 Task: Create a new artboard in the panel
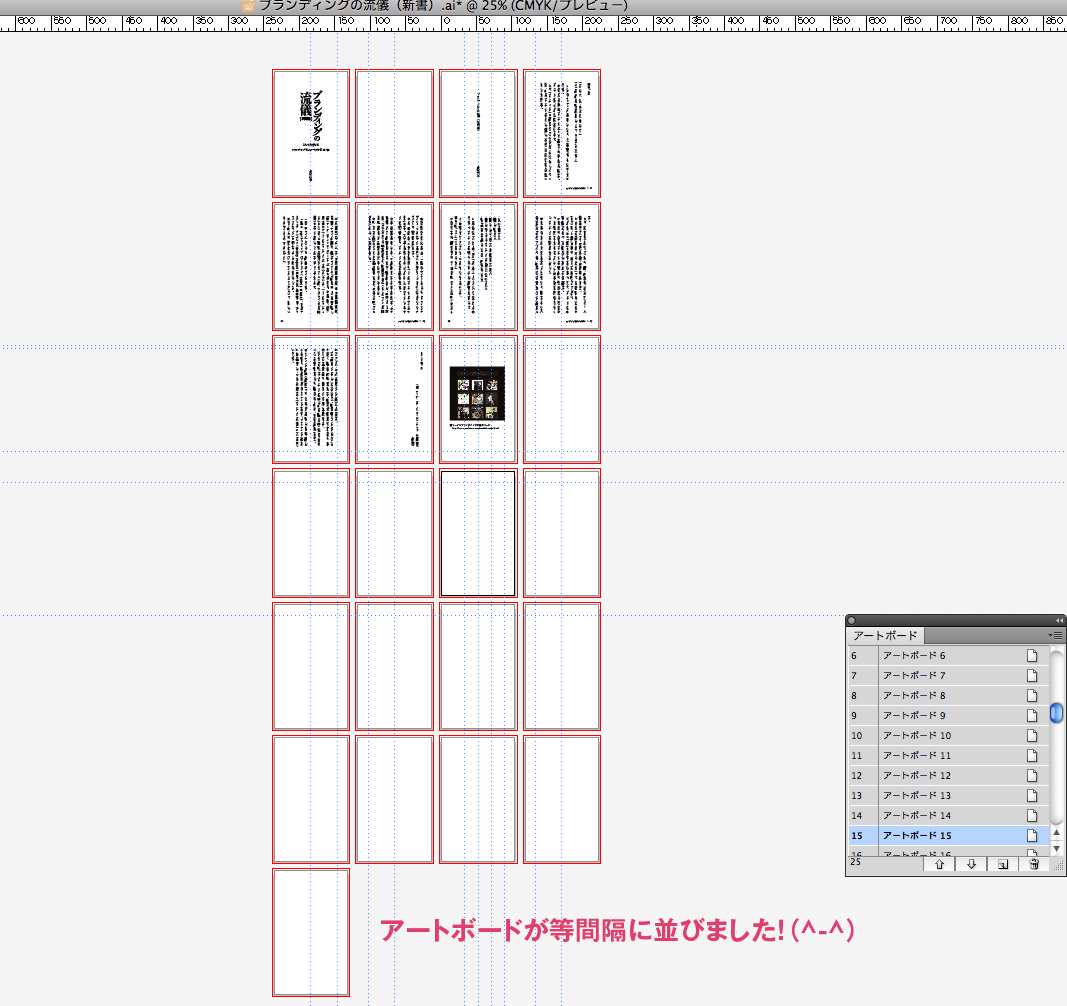[1002, 864]
